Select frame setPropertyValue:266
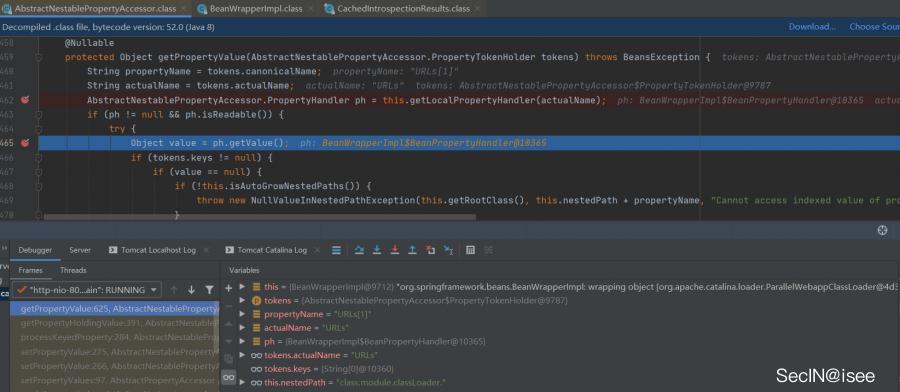This screenshot has height=392, width=900. tap(115, 366)
